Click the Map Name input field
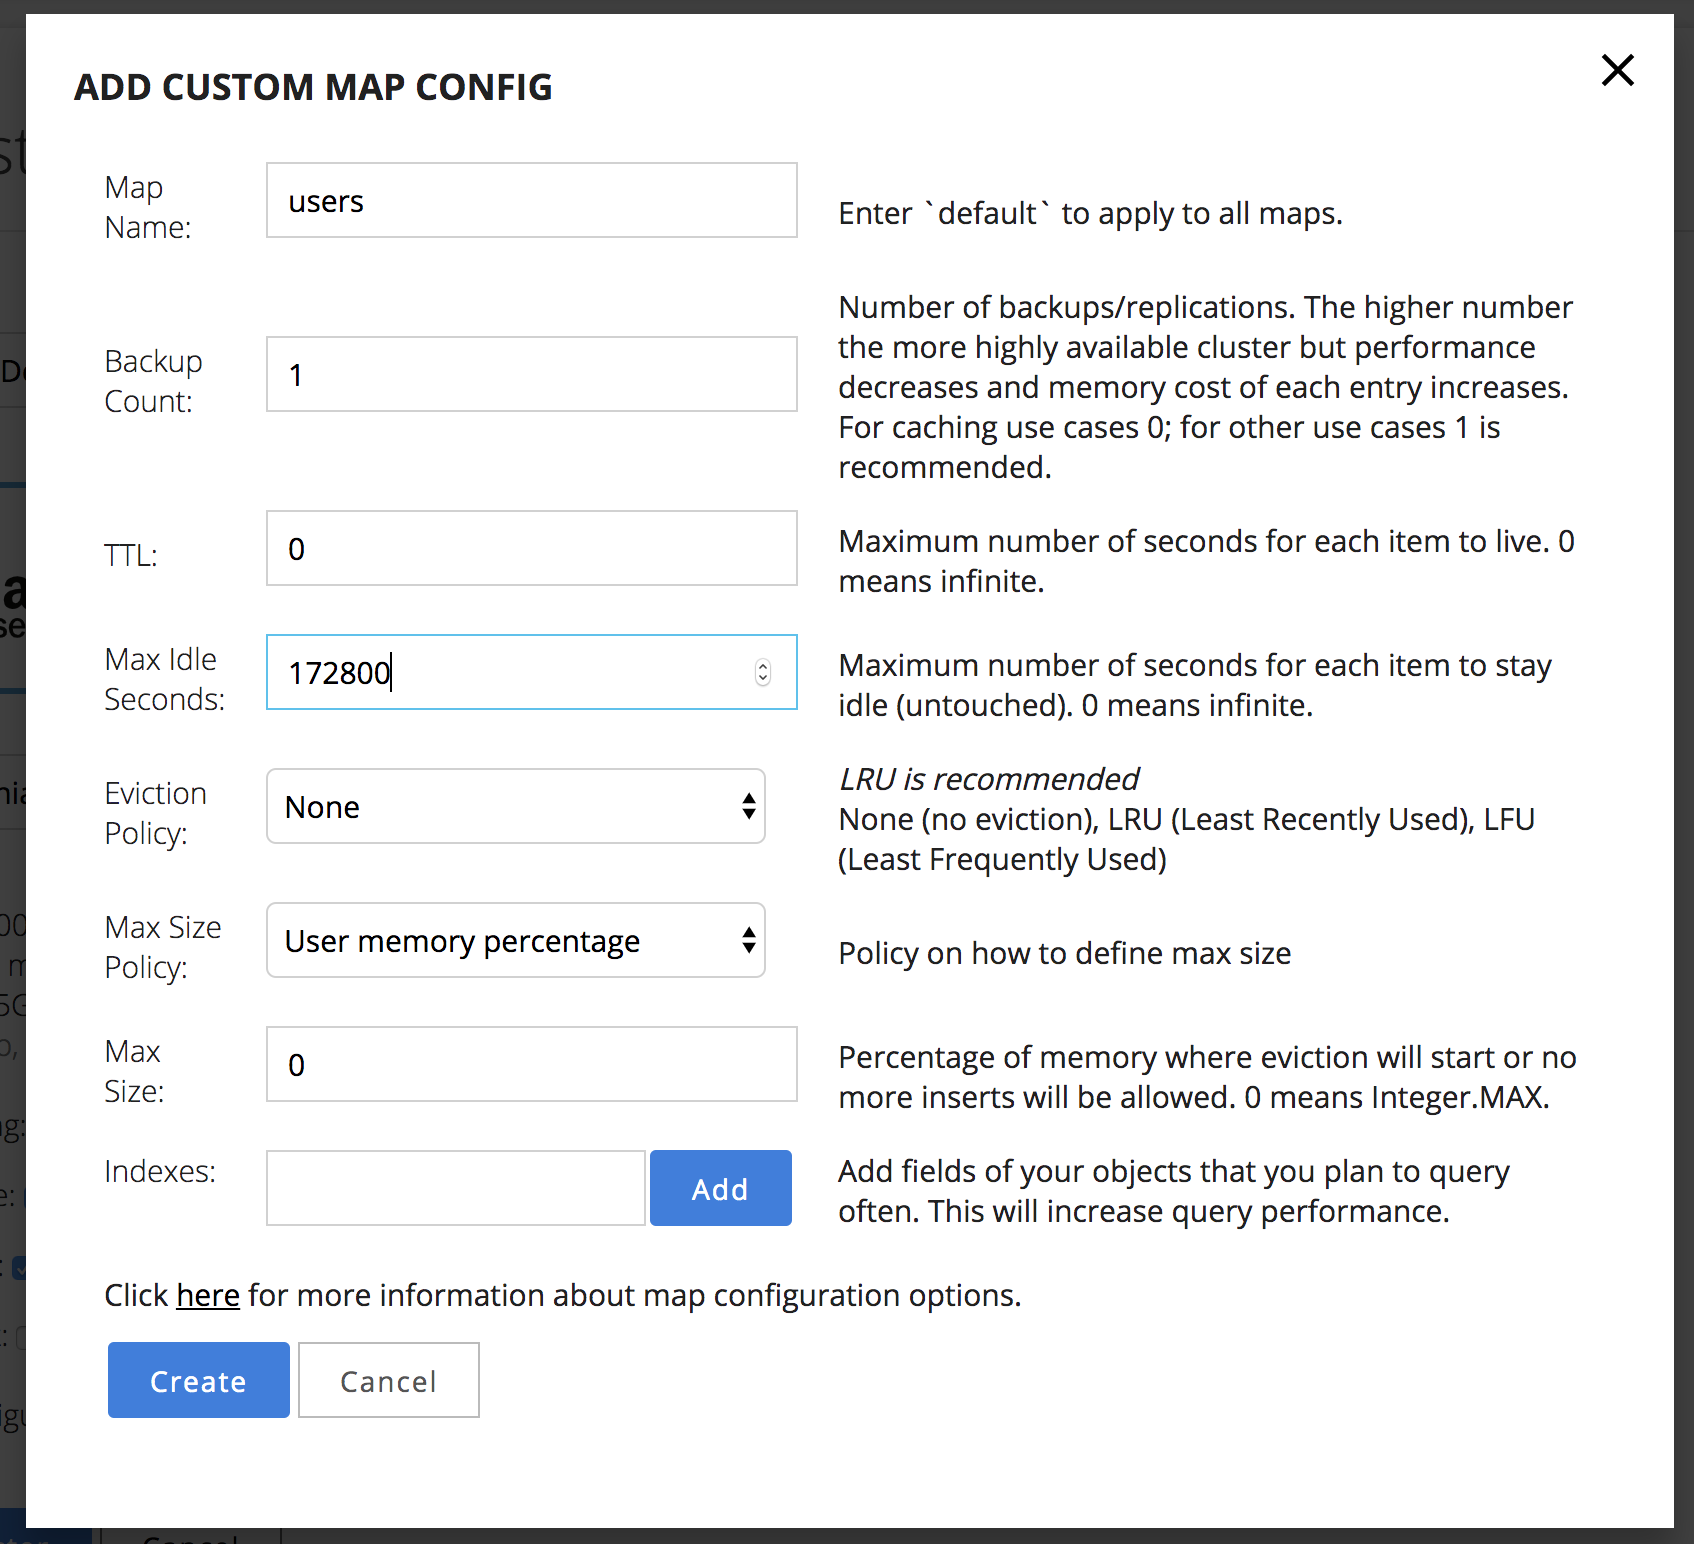 coord(531,201)
